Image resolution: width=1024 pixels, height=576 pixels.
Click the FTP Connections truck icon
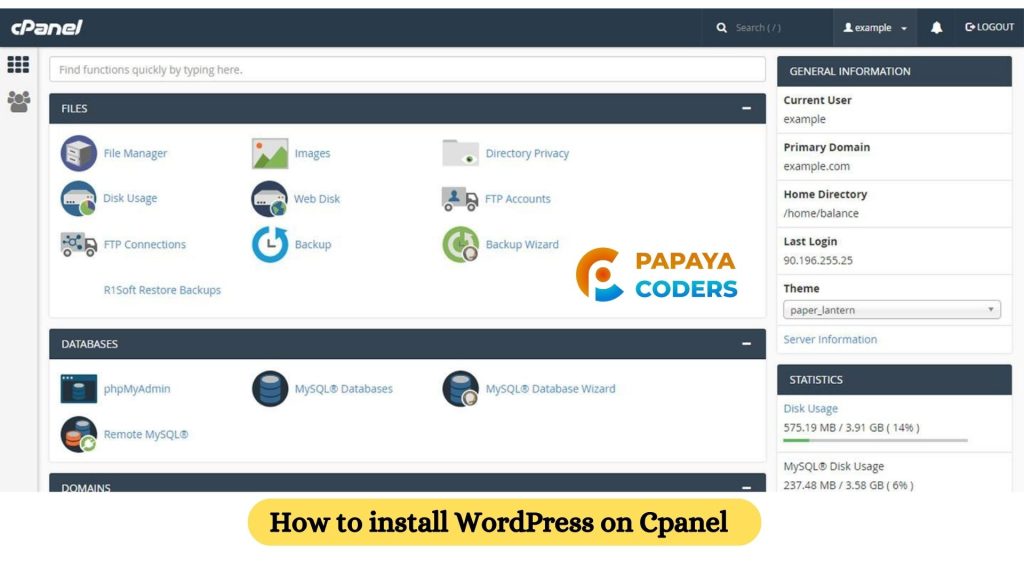point(78,244)
